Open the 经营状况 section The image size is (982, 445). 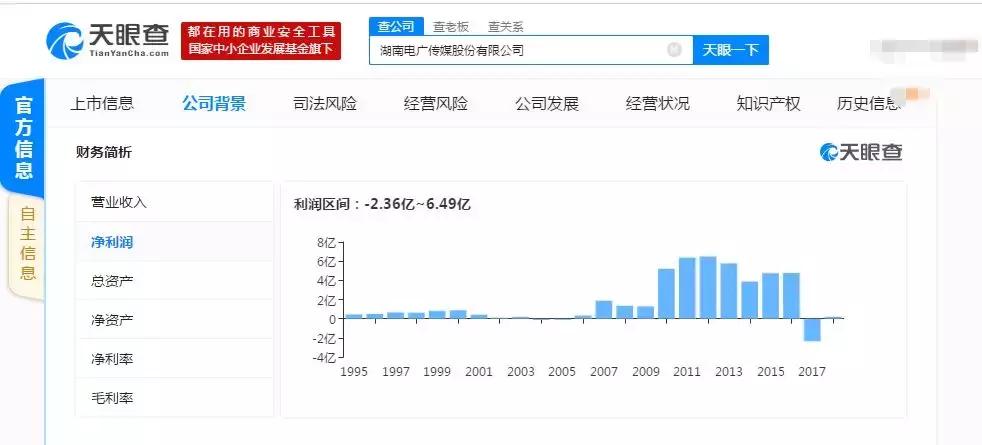[x=658, y=103]
